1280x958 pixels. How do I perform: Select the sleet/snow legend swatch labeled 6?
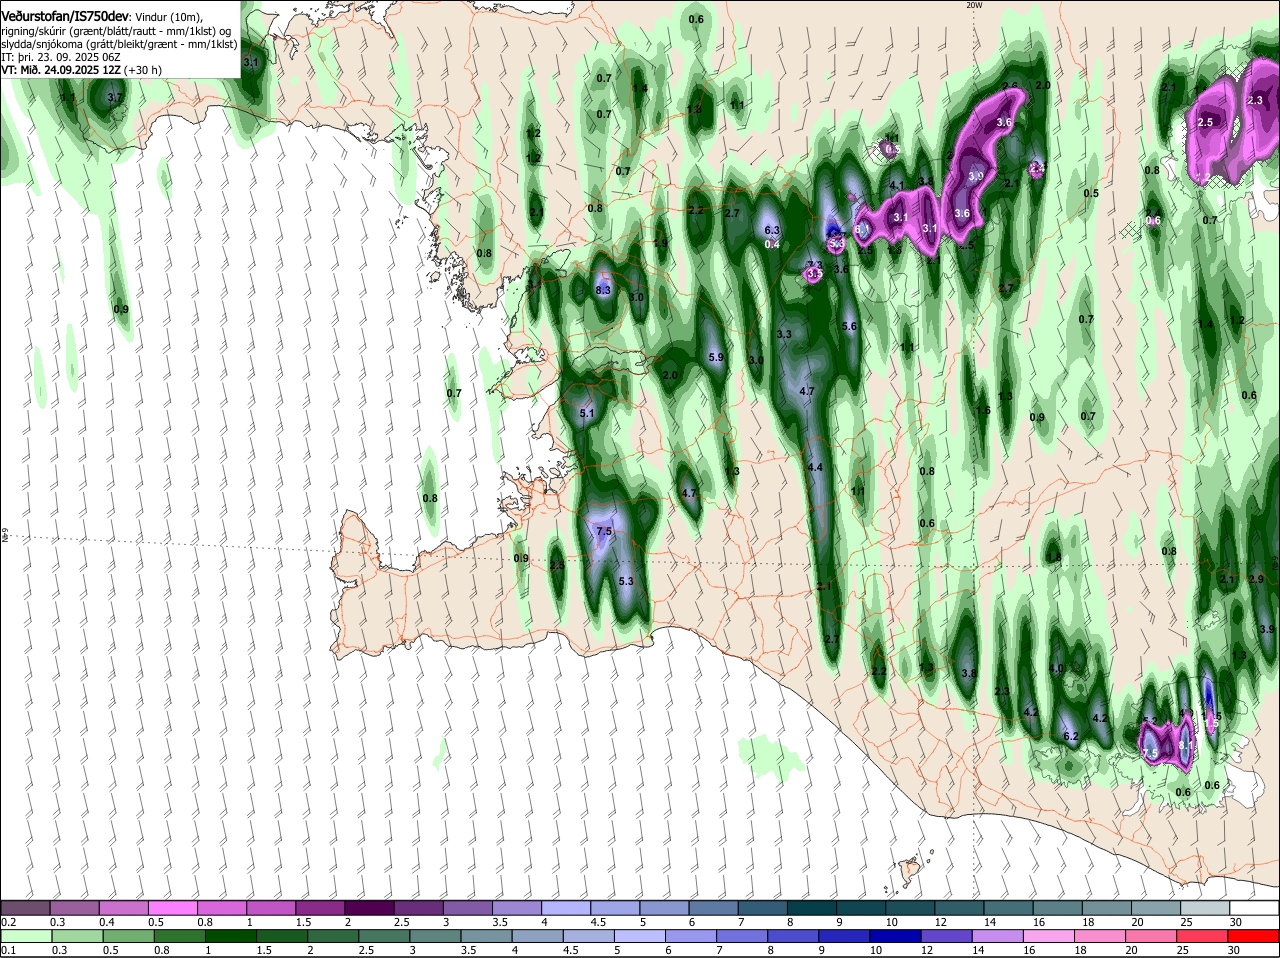(x=712, y=908)
